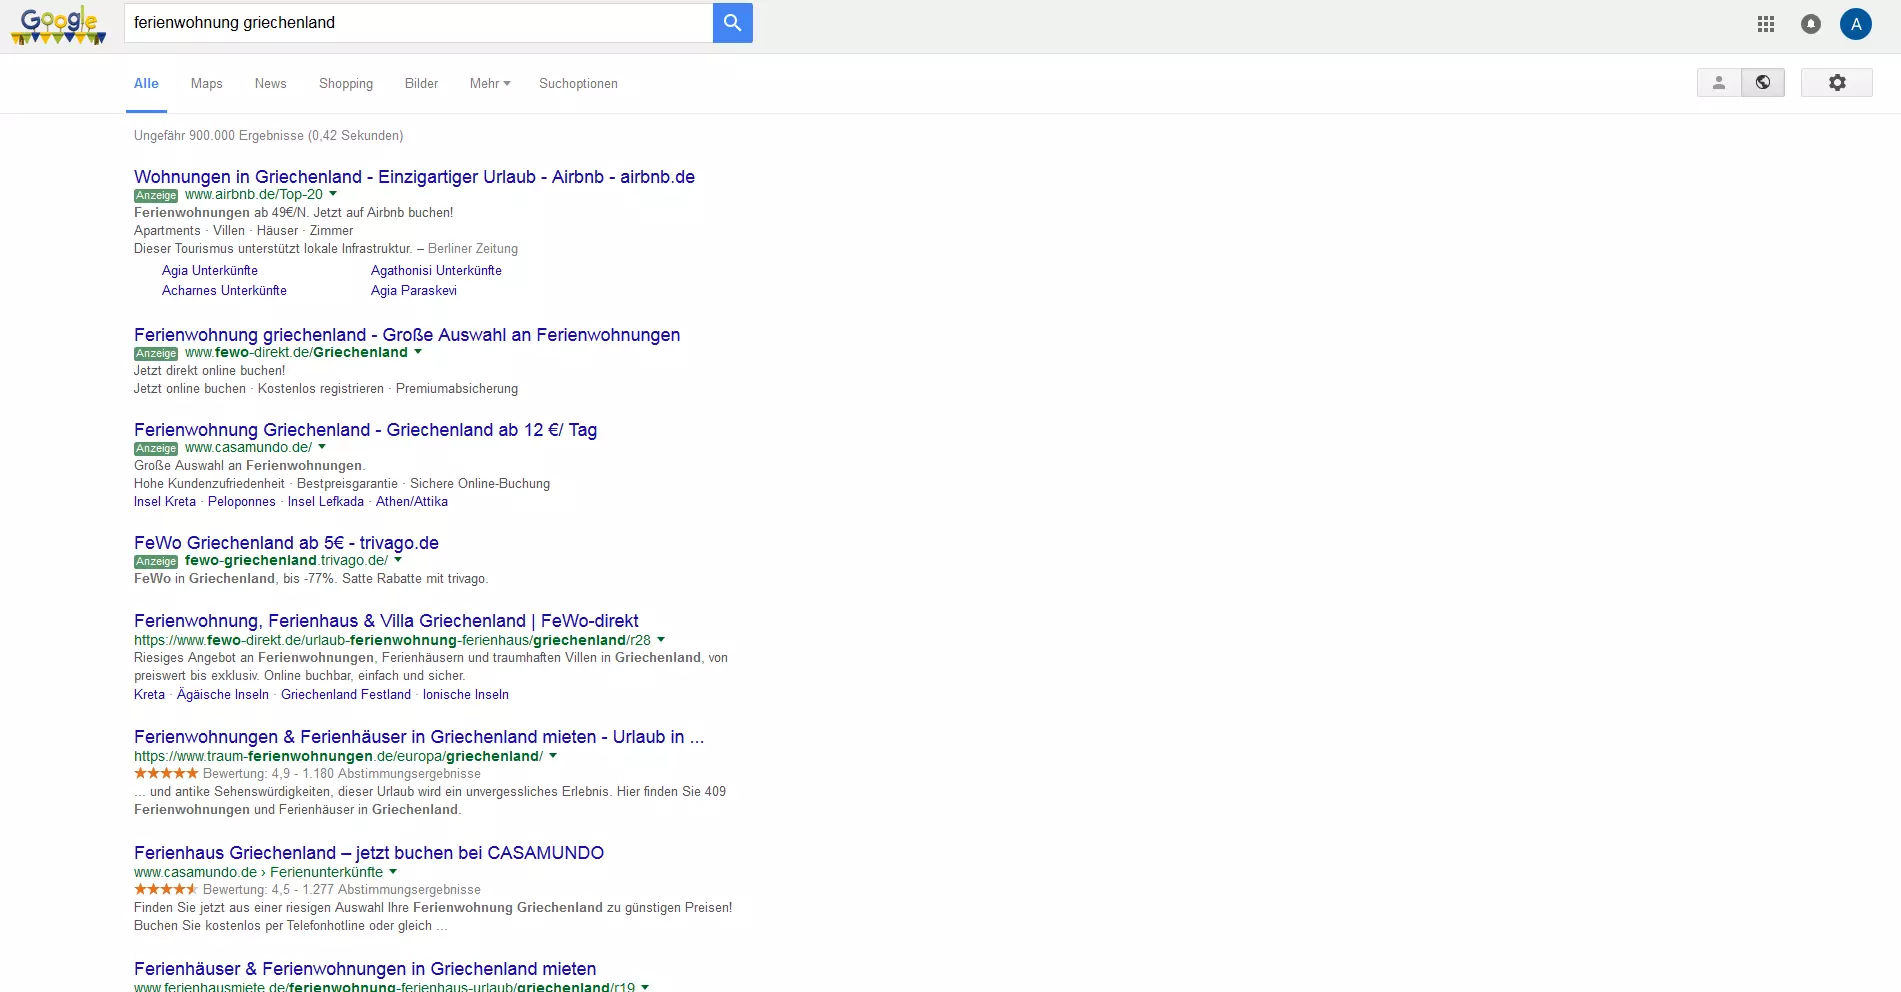The width and height of the screenshot is (1901, 992).
Task: Switch to the Bilder tab
Action: coord(422,84)
